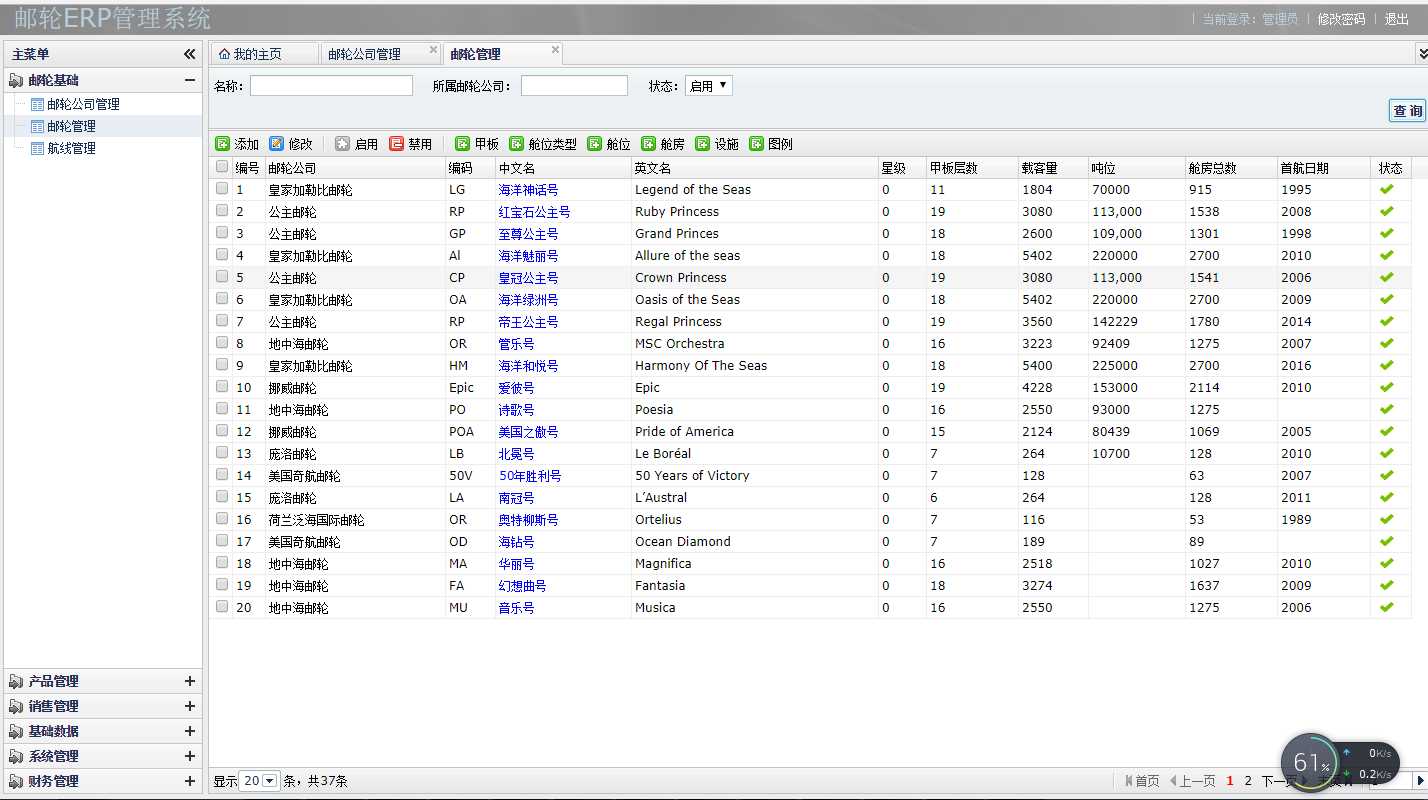Expand the 销售管理 section via plus sign
Image resolution: width=1428 pixels, height=800 pixels.
[190, 706]
